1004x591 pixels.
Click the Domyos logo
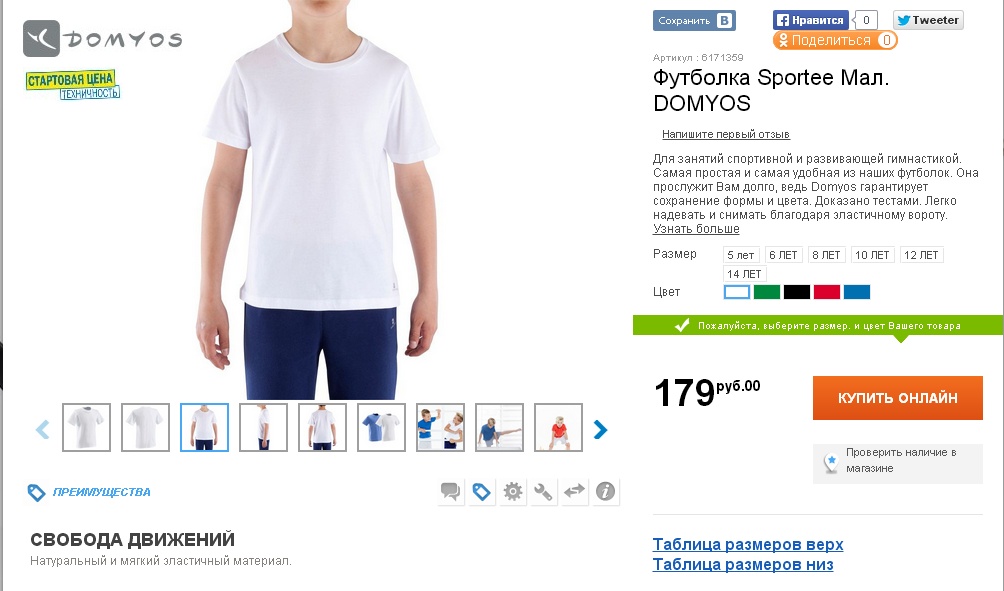tap(102, 39)
